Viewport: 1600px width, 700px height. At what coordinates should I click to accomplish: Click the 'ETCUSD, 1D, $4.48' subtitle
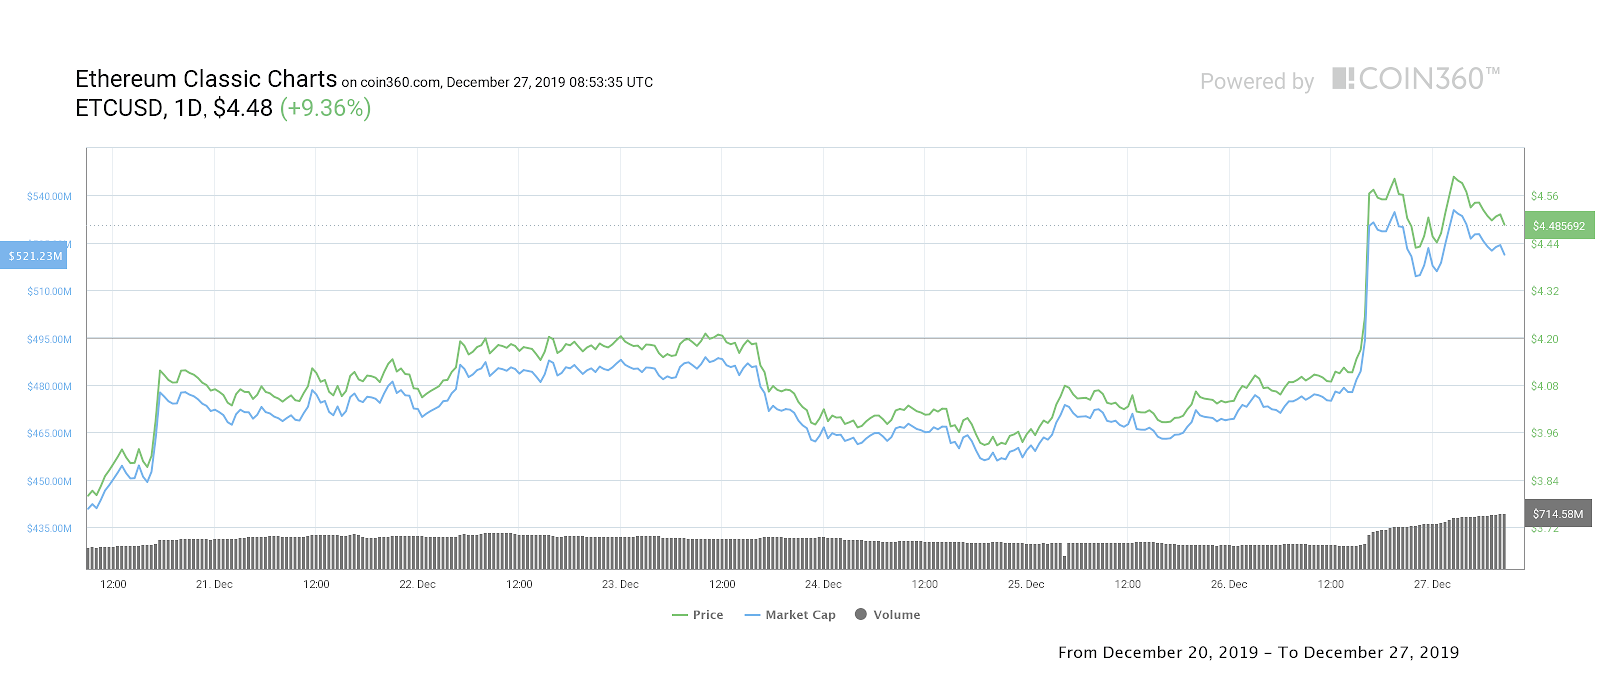[x=174, y=108]
